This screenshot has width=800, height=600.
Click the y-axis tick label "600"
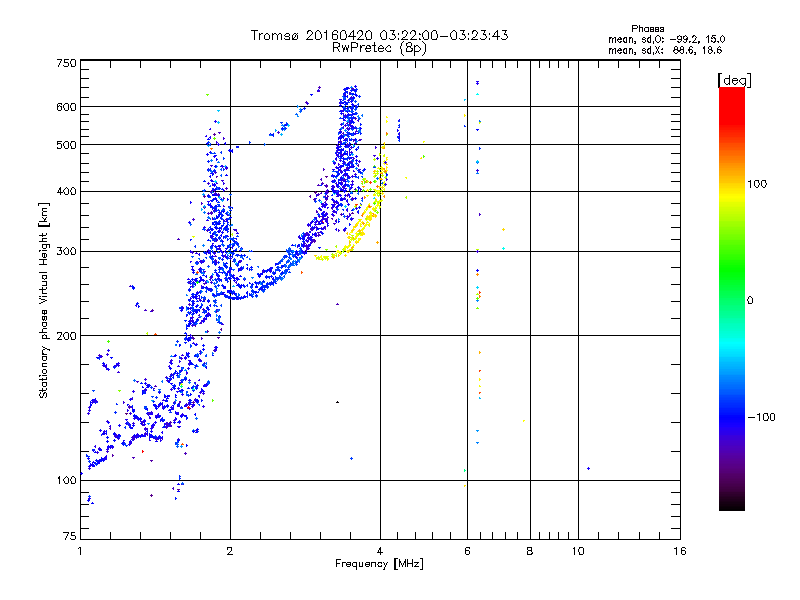pyautogui.click(x=66, y=107)
